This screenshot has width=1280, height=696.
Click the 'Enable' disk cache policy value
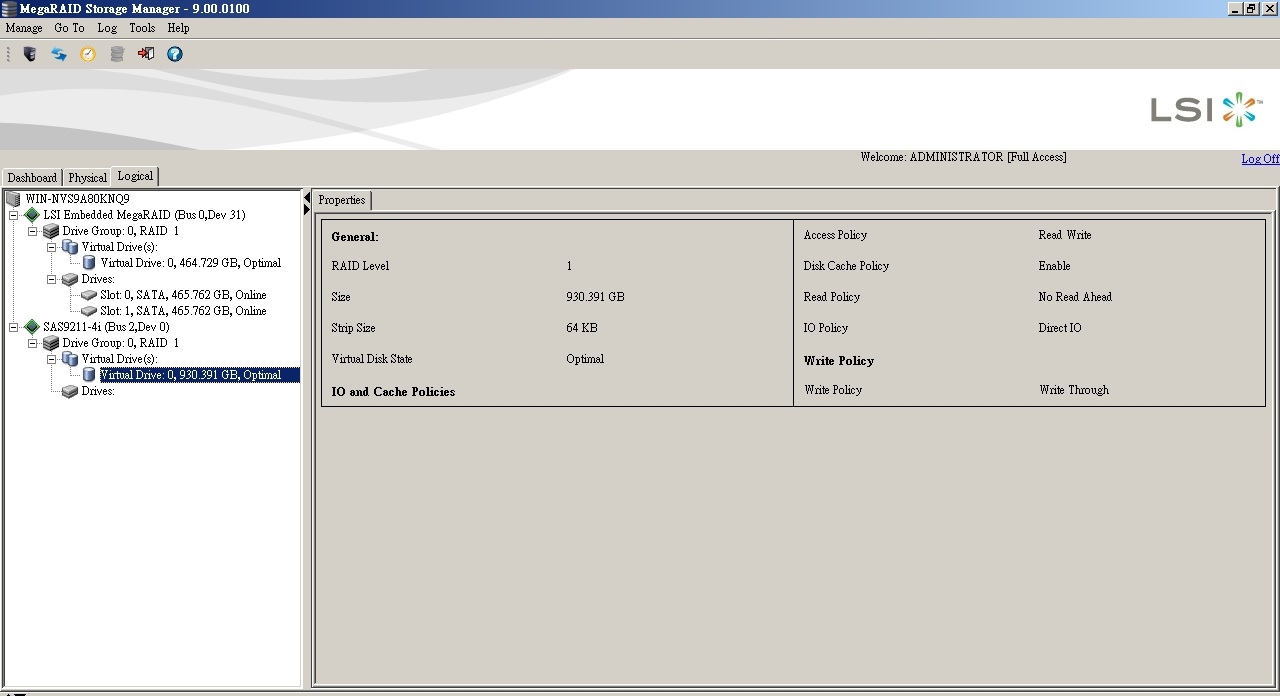(x=1054, y=266)
